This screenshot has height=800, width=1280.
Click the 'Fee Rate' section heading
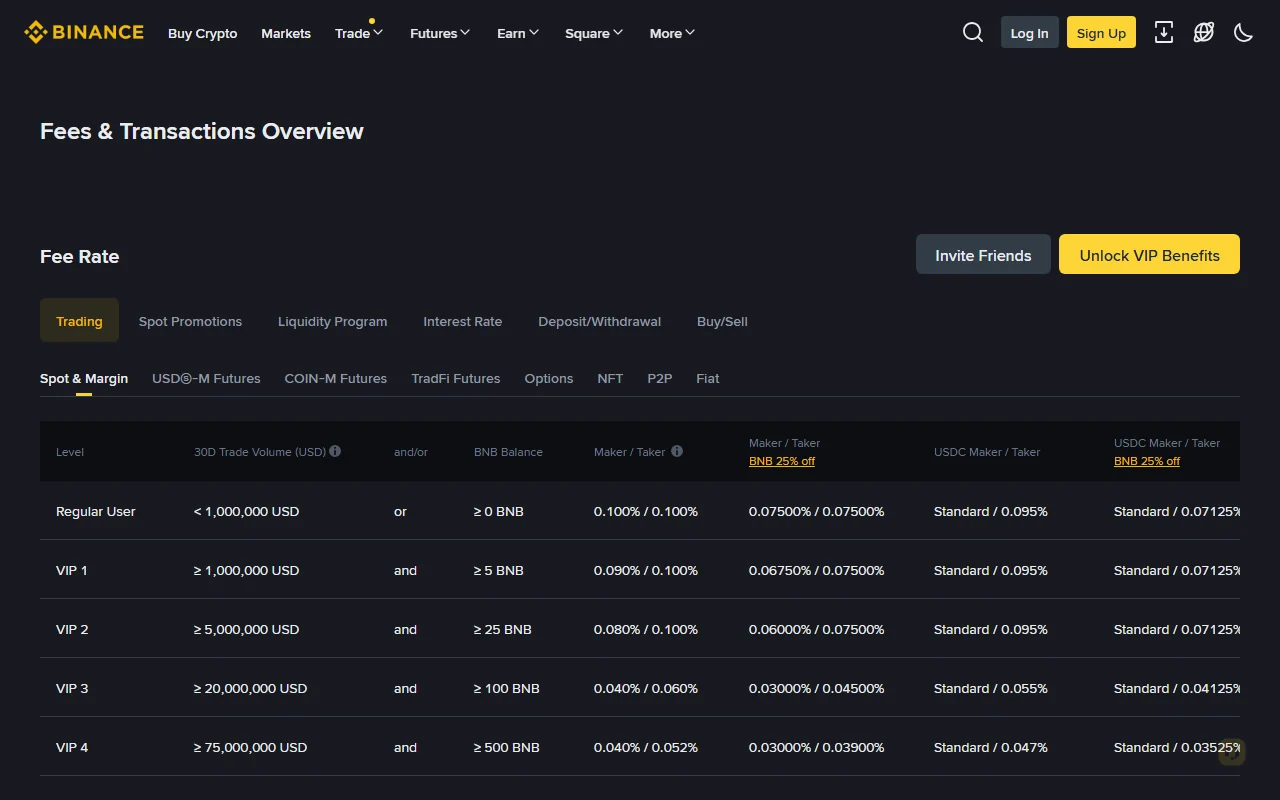coord(80,256)
